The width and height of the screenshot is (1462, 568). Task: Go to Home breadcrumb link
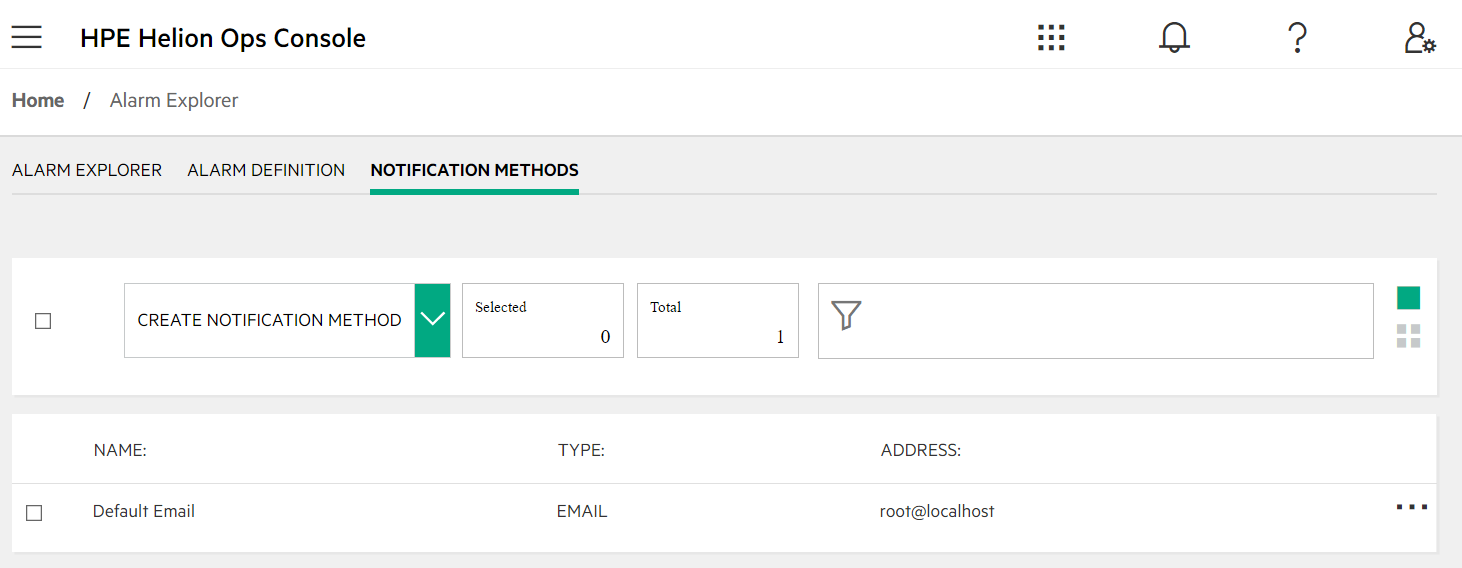(38, 100)
